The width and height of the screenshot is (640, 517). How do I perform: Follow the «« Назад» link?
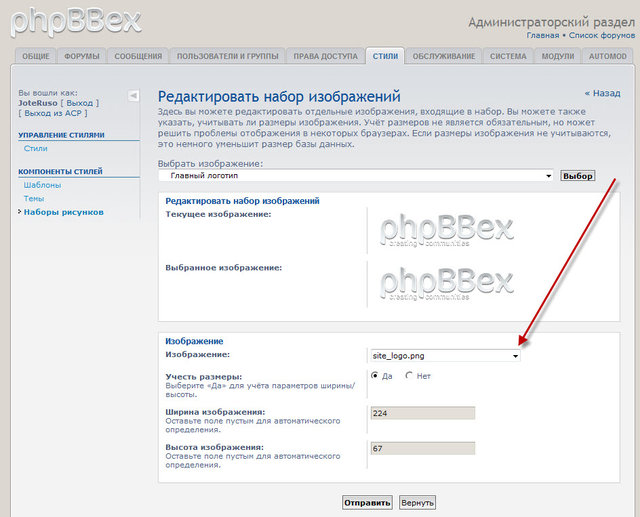point(602,93)
